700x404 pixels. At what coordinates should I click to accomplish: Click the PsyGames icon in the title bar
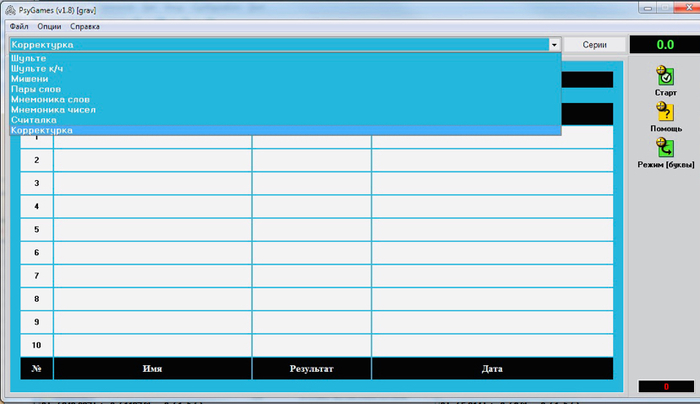click(9, 8)
